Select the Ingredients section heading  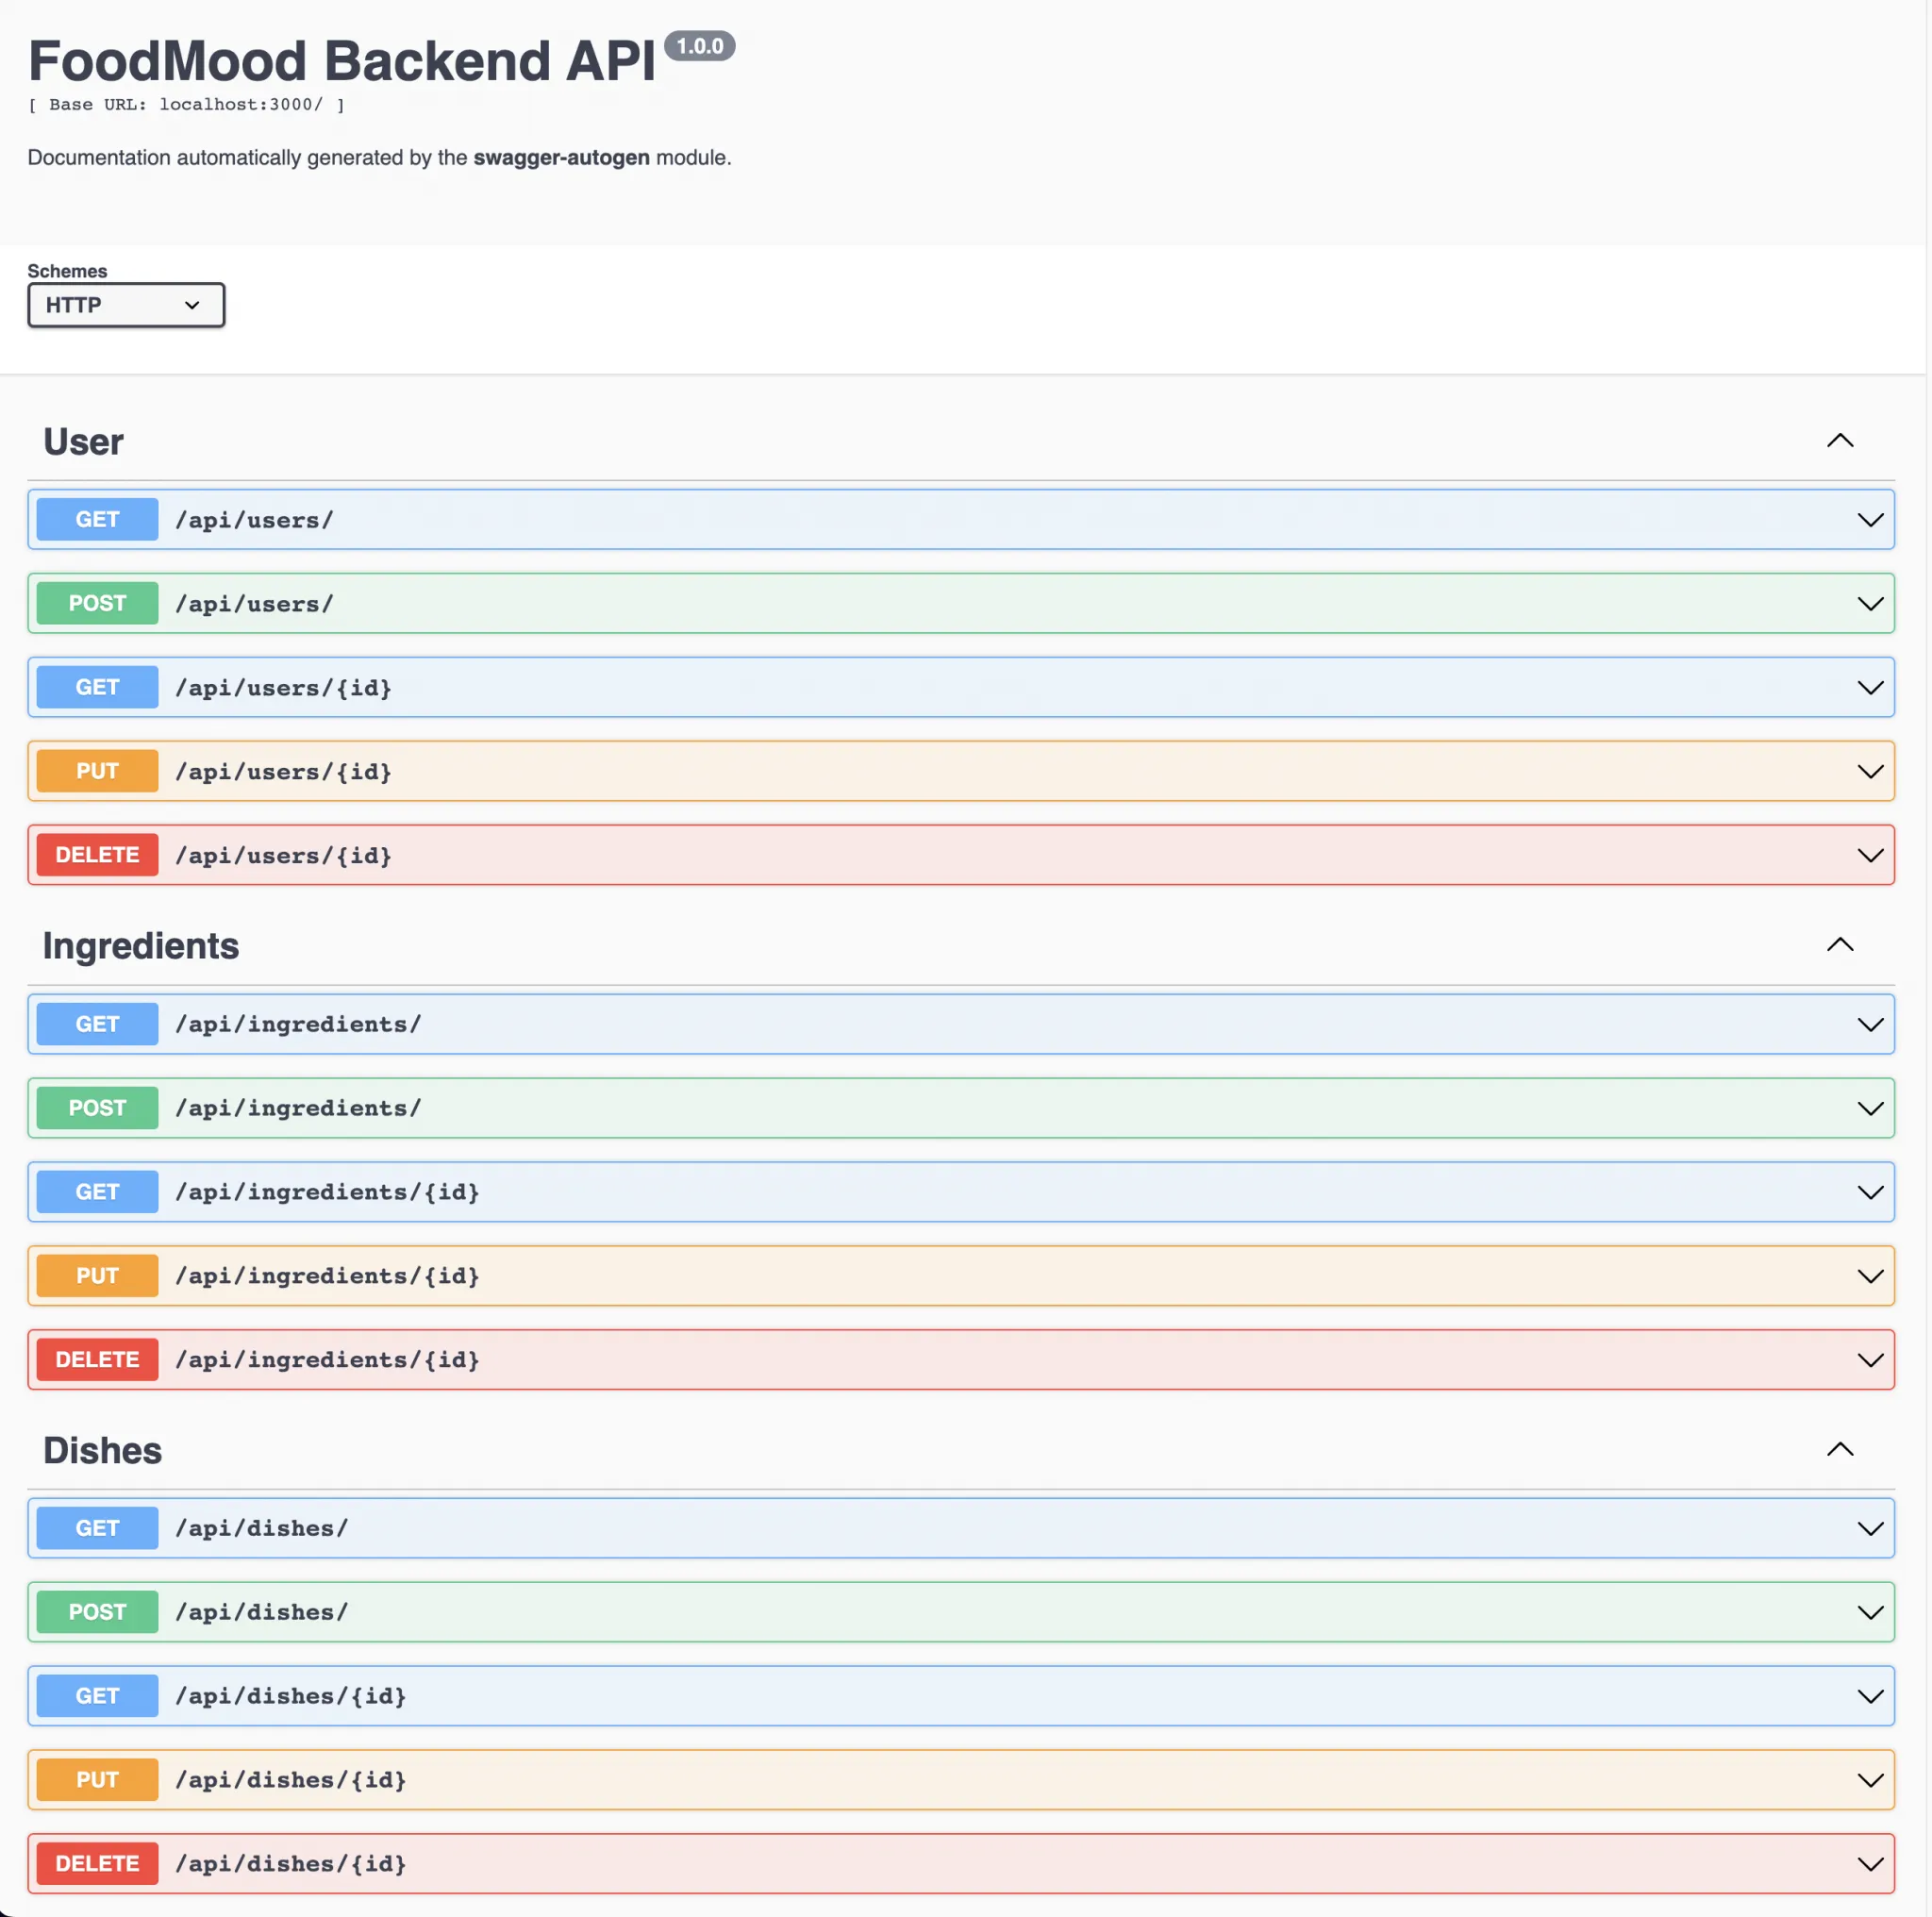(x=141, y=946)
